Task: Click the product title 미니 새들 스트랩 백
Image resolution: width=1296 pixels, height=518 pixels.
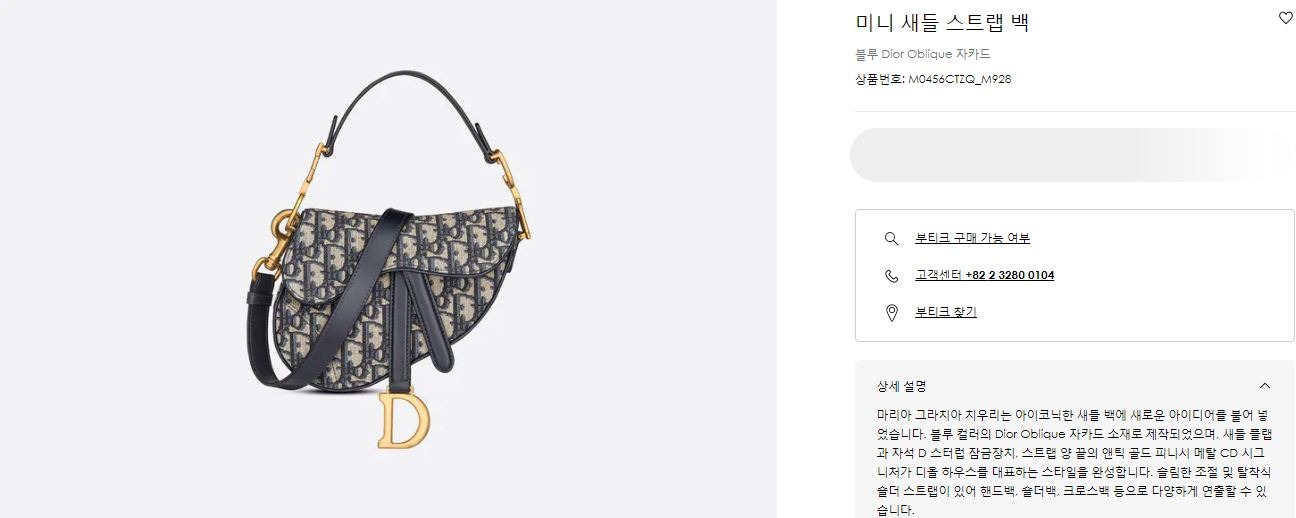Action: click(942, 22)
